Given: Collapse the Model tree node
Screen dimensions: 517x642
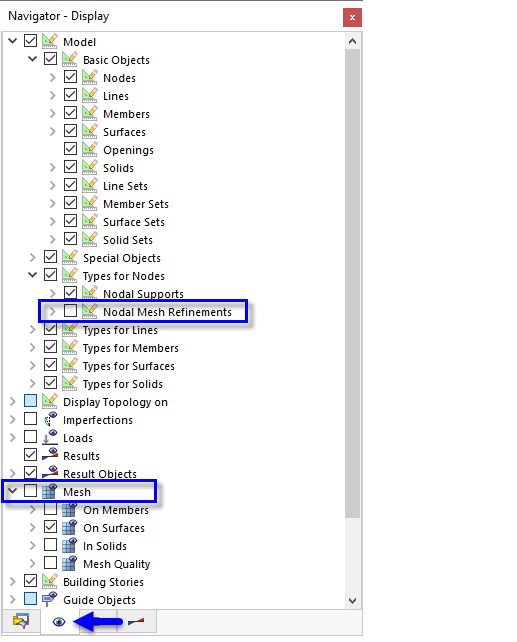Looking at the screenshot, I should [x=13, y=41].
